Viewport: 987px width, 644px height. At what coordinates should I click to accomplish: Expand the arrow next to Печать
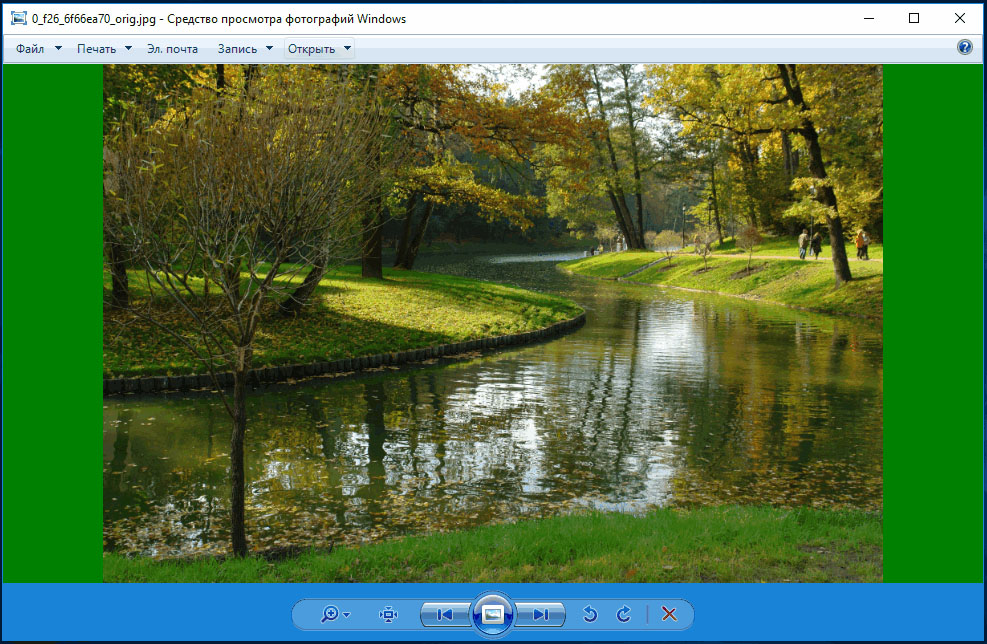pos(128,48)
